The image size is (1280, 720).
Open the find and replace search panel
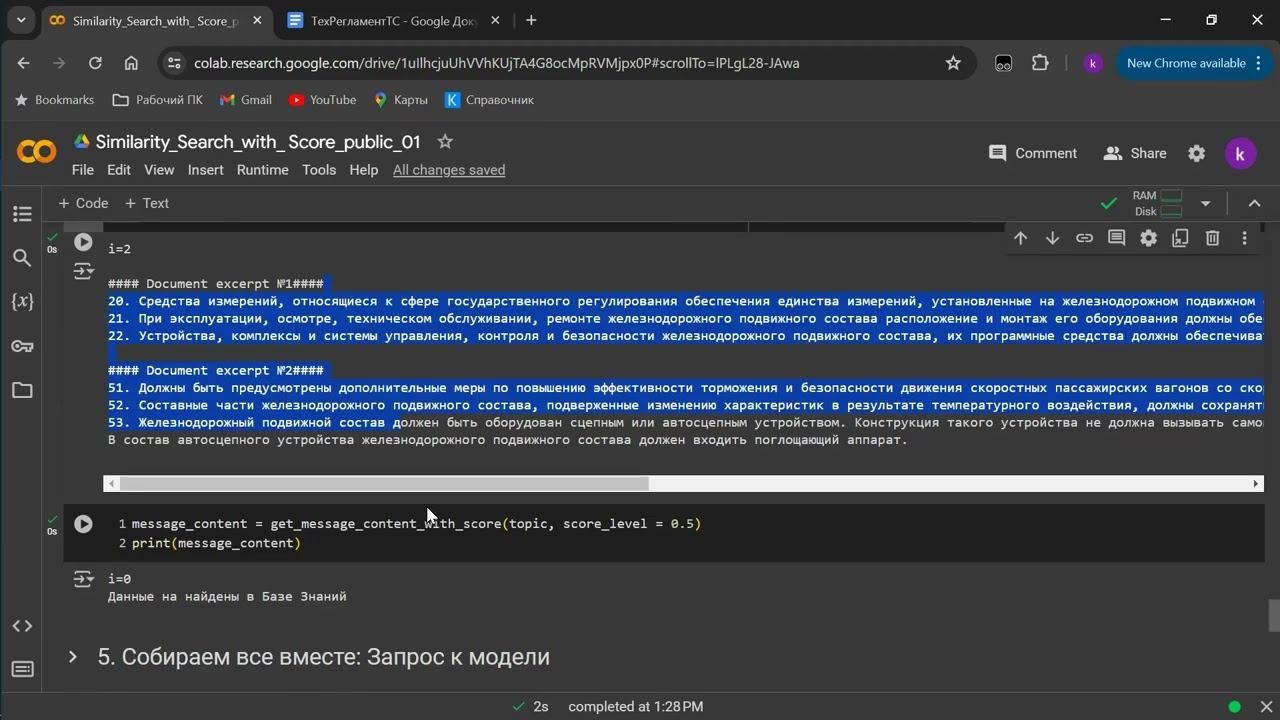pos(22,258)
